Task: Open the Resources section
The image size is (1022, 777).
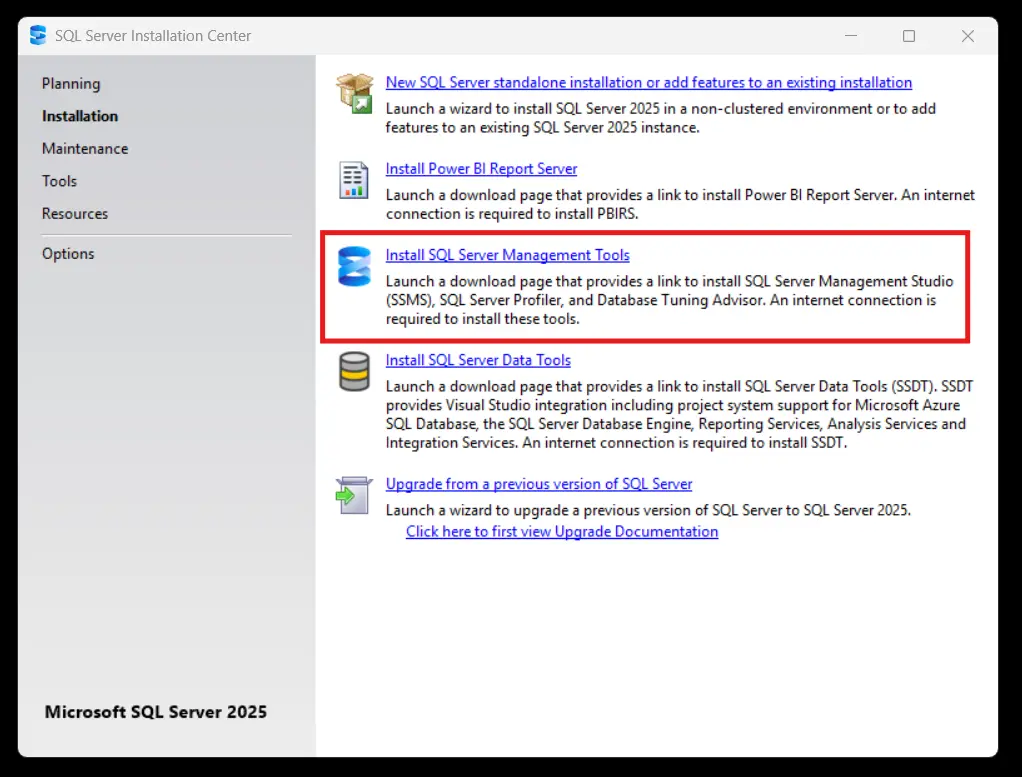Action: [x=75, y=213]
